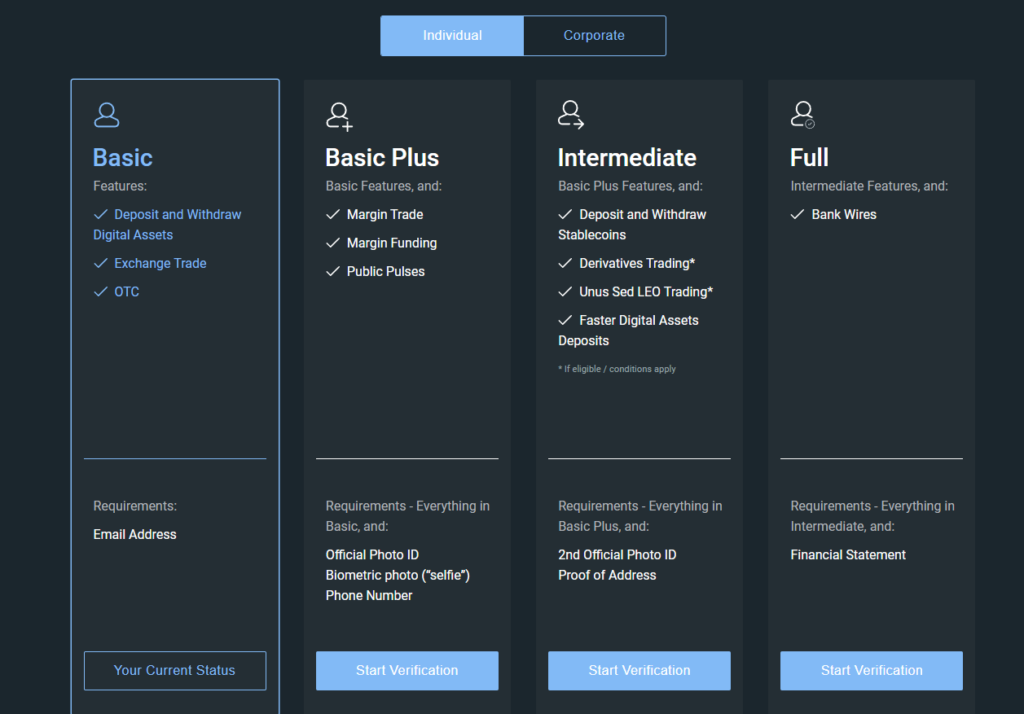1024x714 pixels.
Task: Click the checkmark next to Derivatives Trading
Action: click(x=565, y=264)
